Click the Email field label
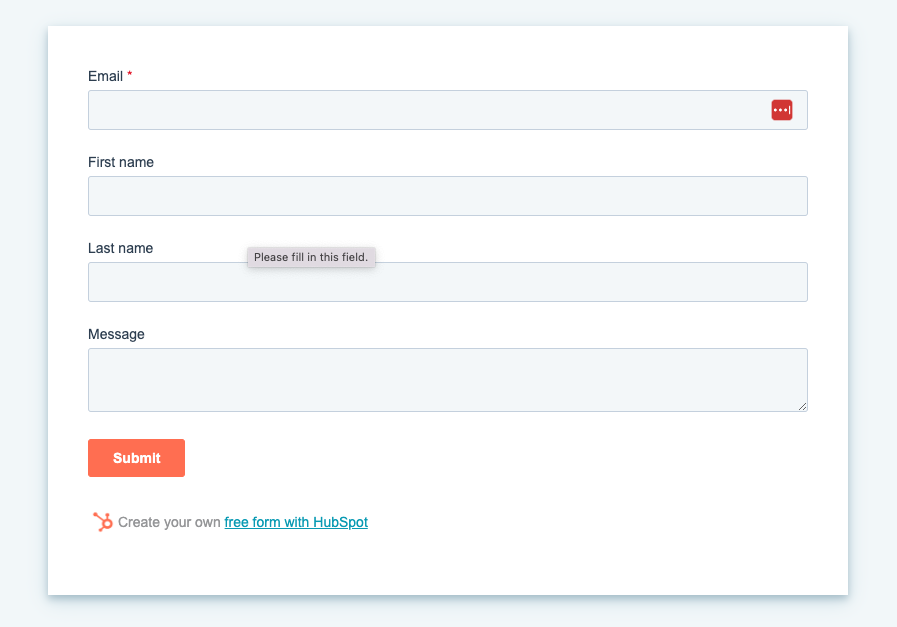This screenshot has width=897, height=627. pyautogui.click(x=105, y=76)
